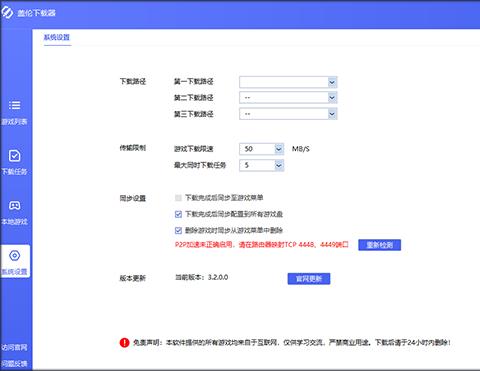Switch to the 系统设置 tab header
The height and width of the screenshot is (371, 480).
pyautogui.click(x=57, y=37)
